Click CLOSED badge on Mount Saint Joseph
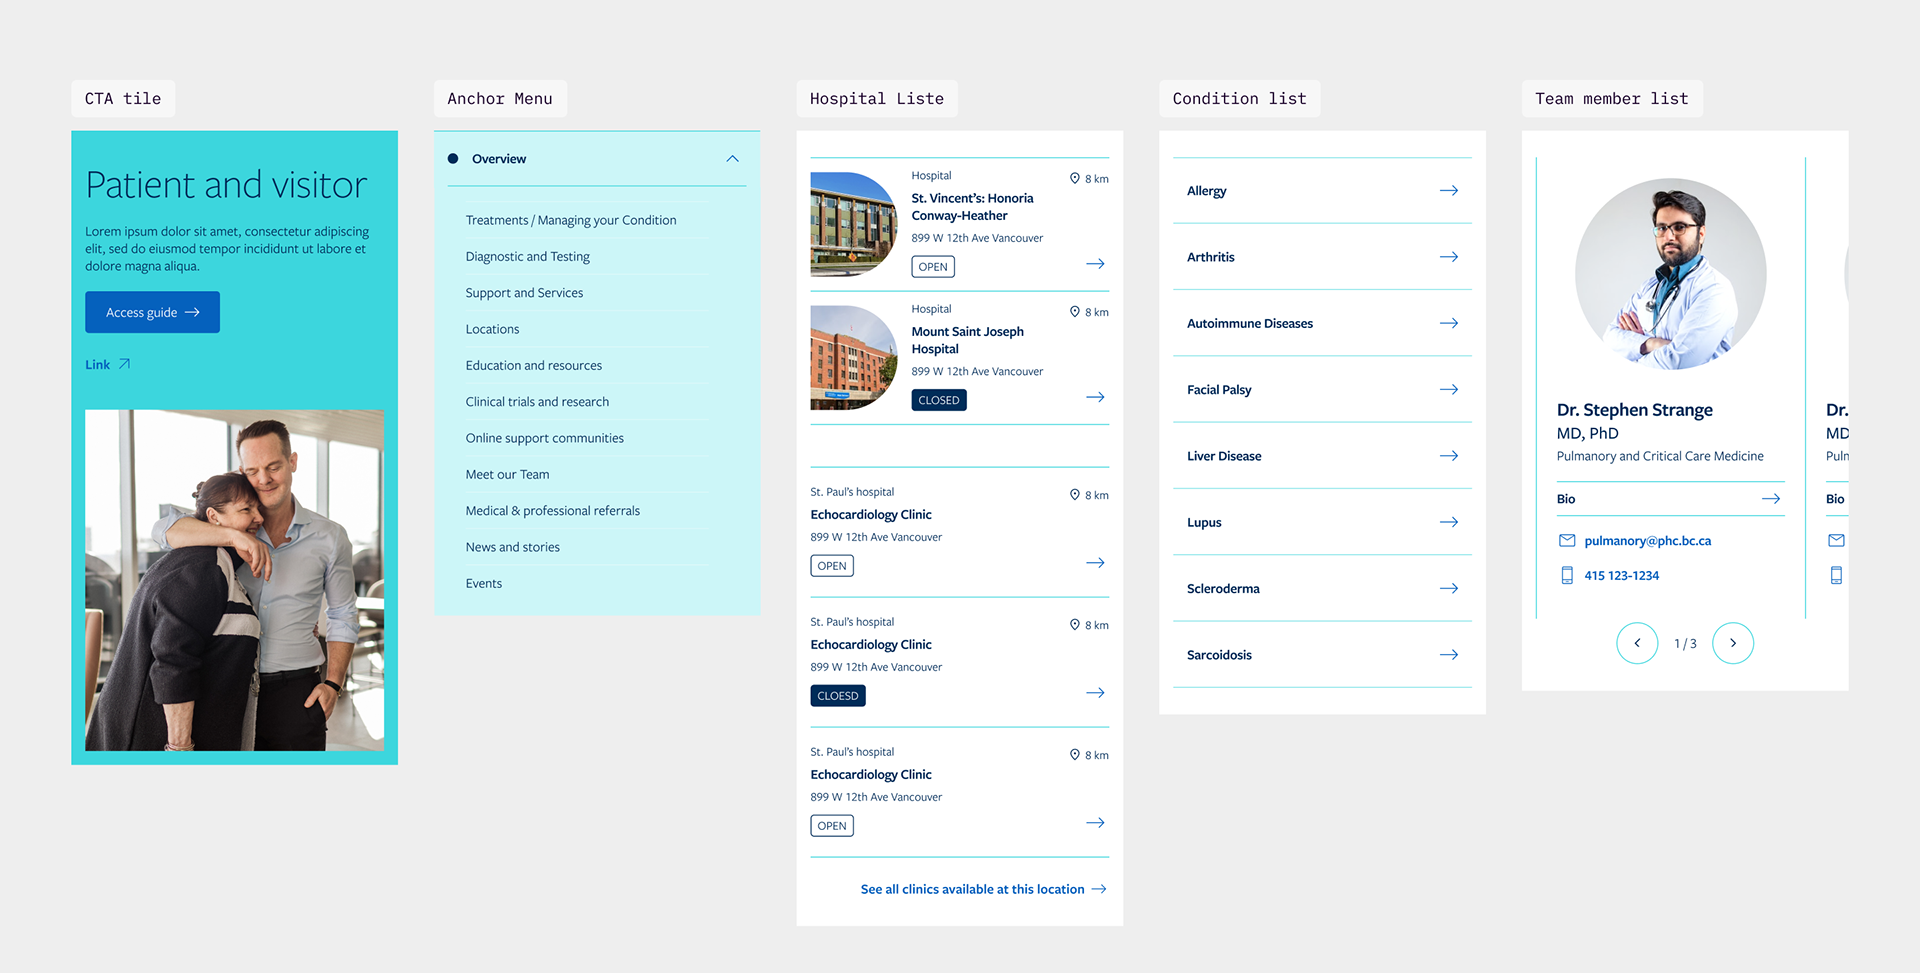Image resolution: width=1920 pixels, height=973 pixels. pyautogui.click(x=939, y=400)
